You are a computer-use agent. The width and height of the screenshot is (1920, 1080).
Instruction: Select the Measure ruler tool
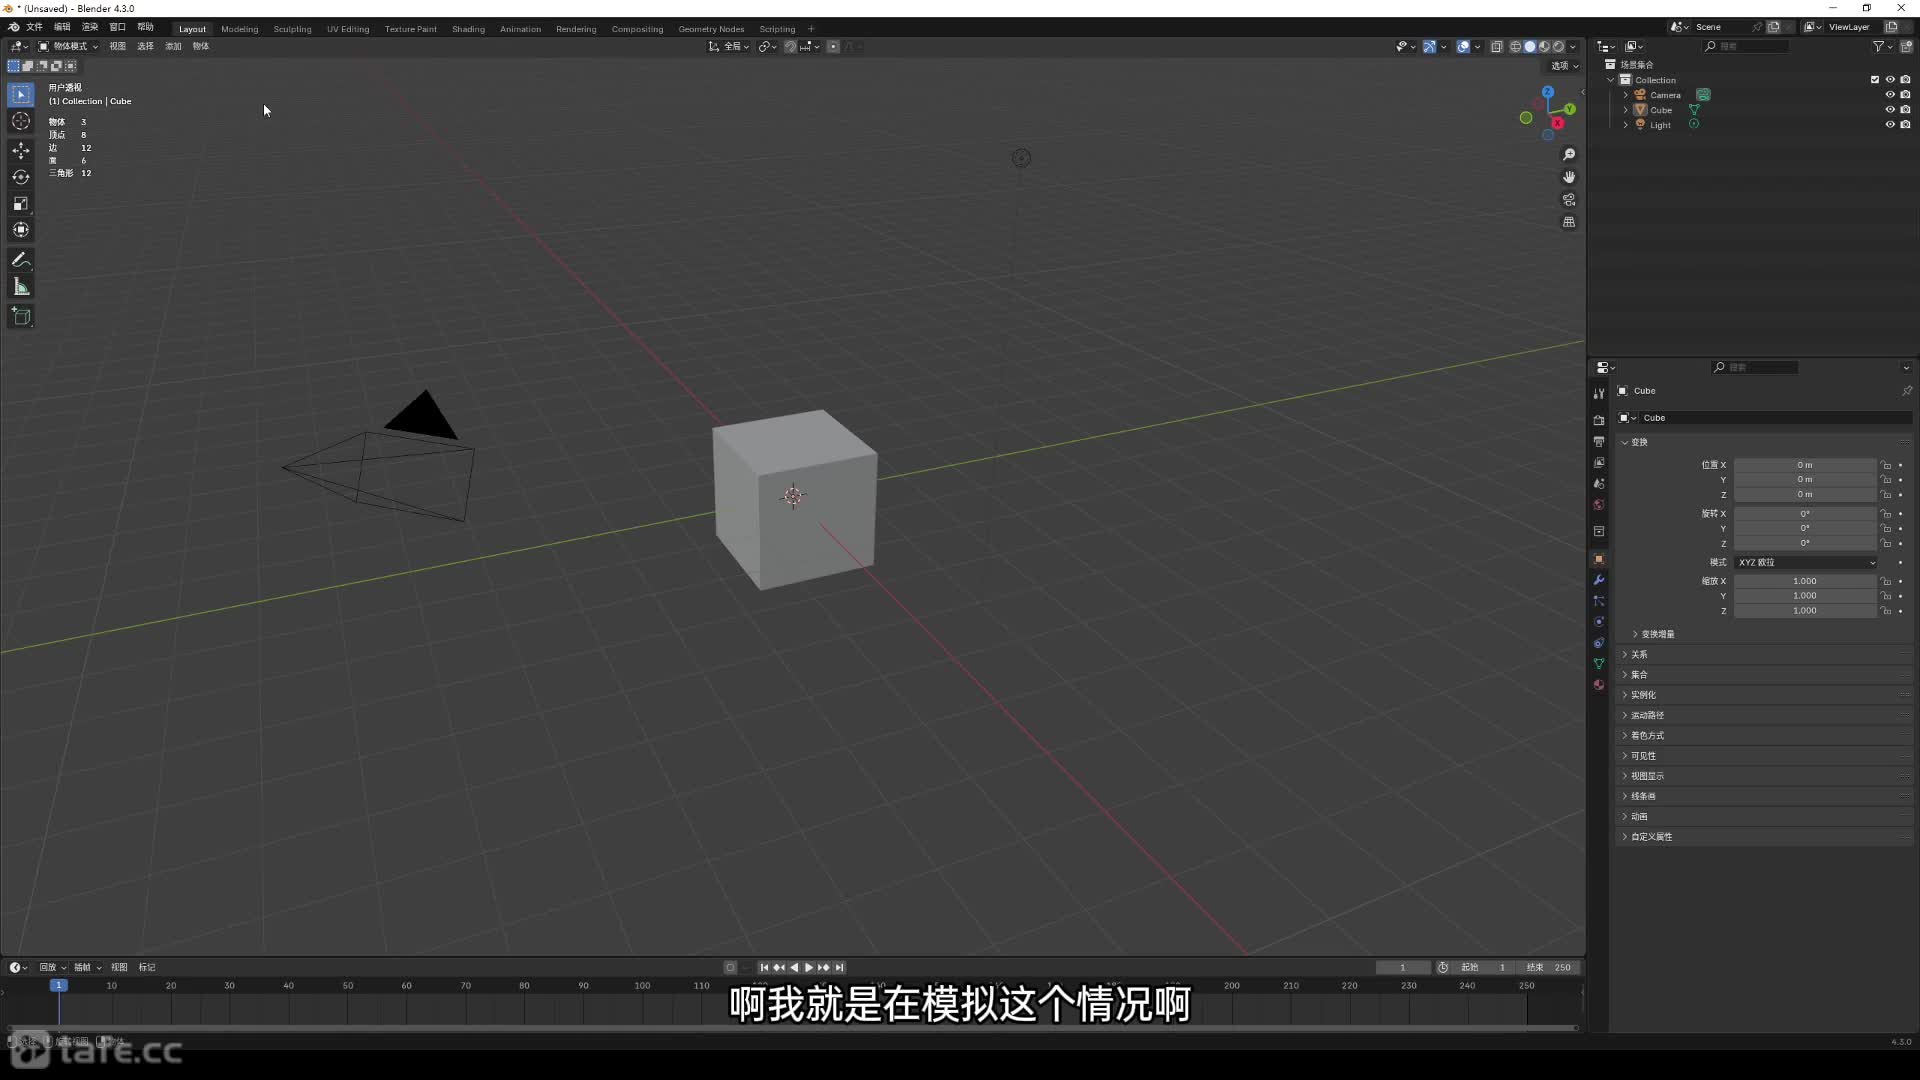(21, 288)
